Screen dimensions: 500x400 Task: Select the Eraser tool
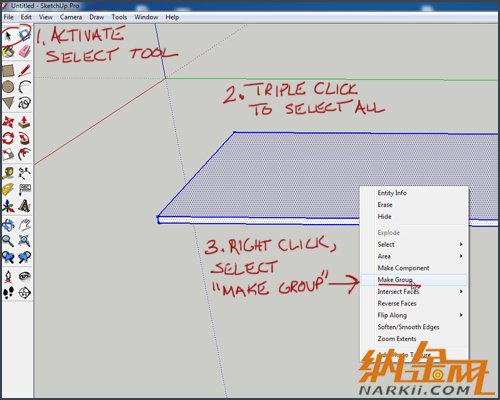[x=24, y=52]
